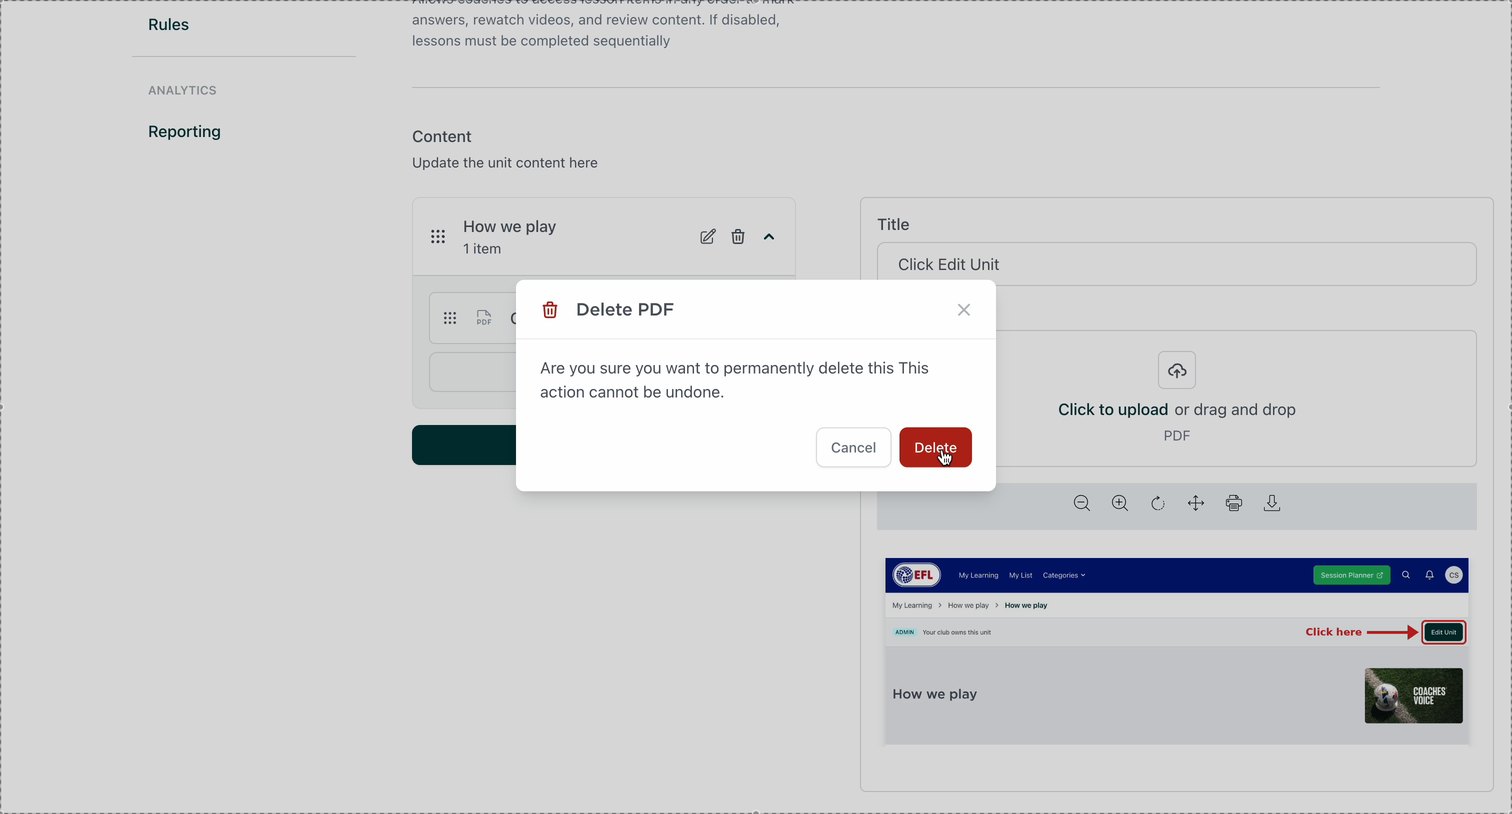Cancel the PDF deletion

(853, 447)
